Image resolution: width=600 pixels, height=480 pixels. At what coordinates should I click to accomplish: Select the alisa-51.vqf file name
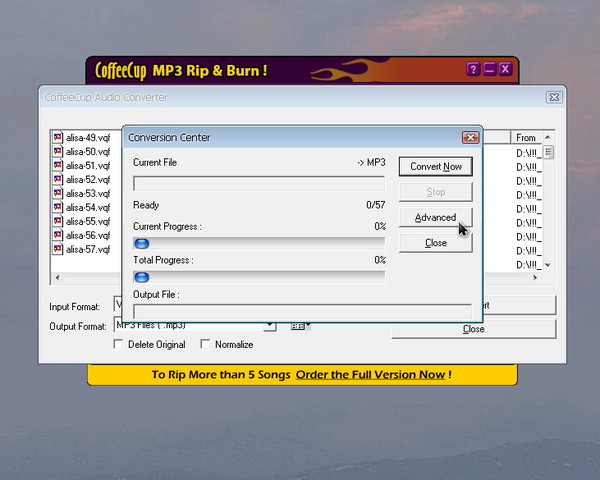click(x=88, y=165)
